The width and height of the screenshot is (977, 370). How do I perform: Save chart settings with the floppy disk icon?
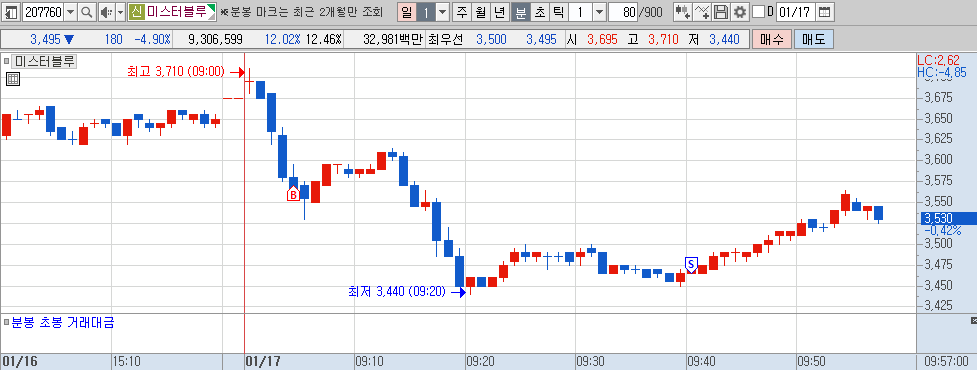click(721, 11)
